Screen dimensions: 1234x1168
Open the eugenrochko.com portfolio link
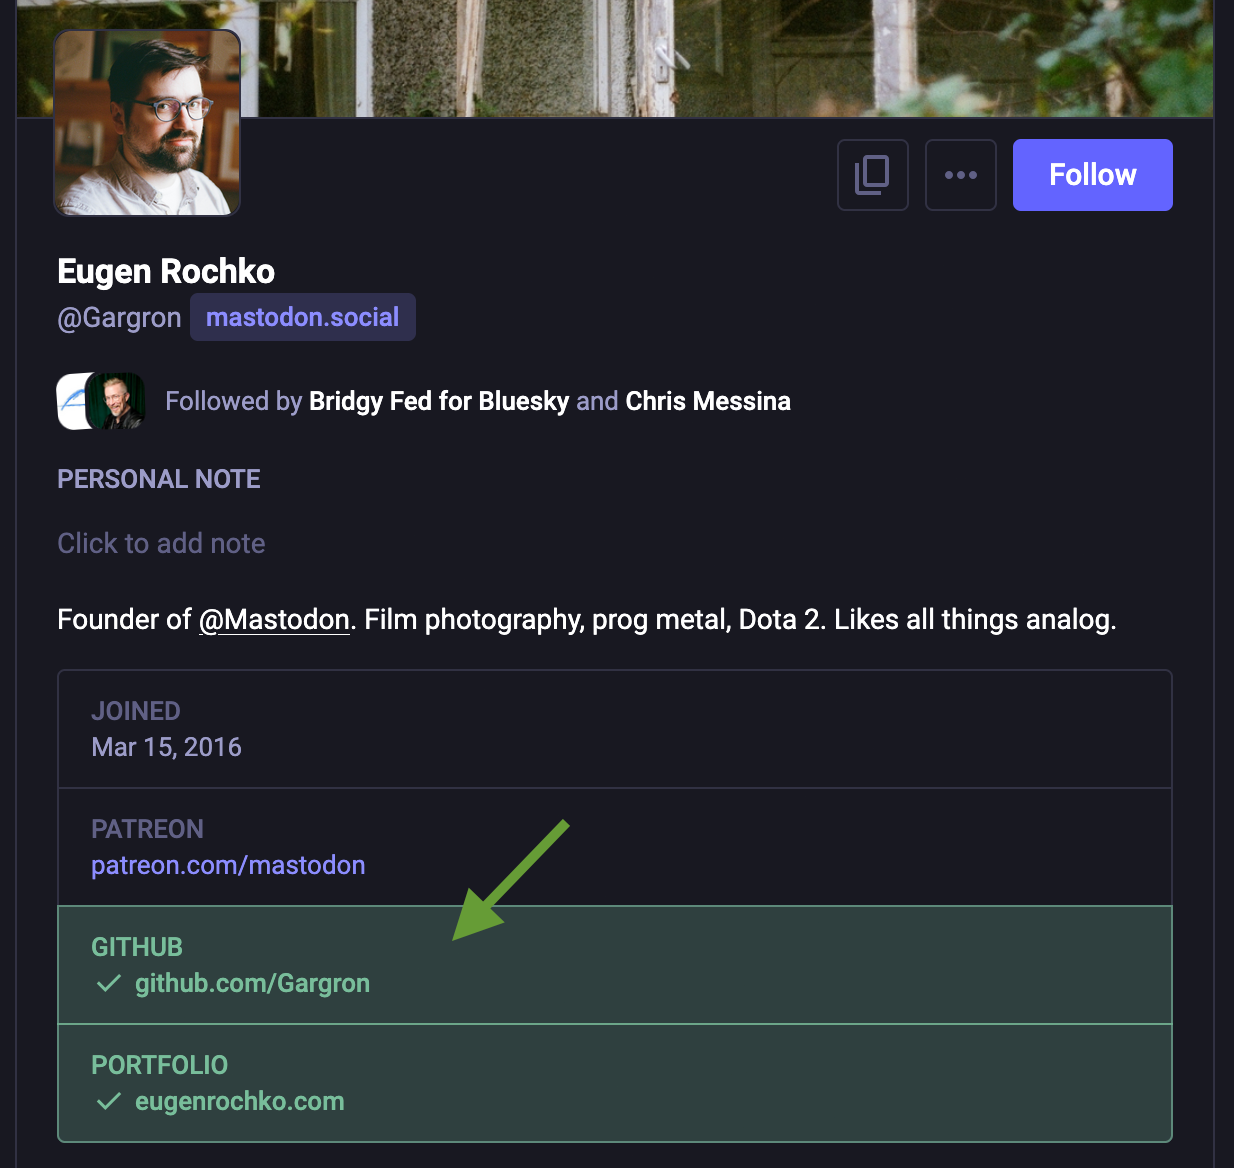pos(240,1101)
